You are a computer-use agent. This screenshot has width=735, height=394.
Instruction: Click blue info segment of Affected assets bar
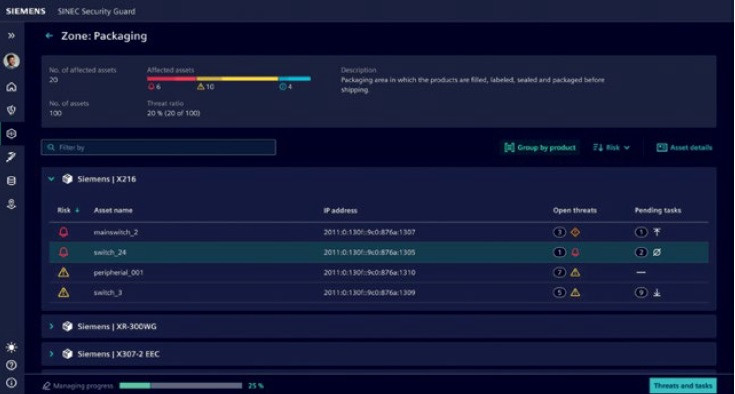pos(294,79)
